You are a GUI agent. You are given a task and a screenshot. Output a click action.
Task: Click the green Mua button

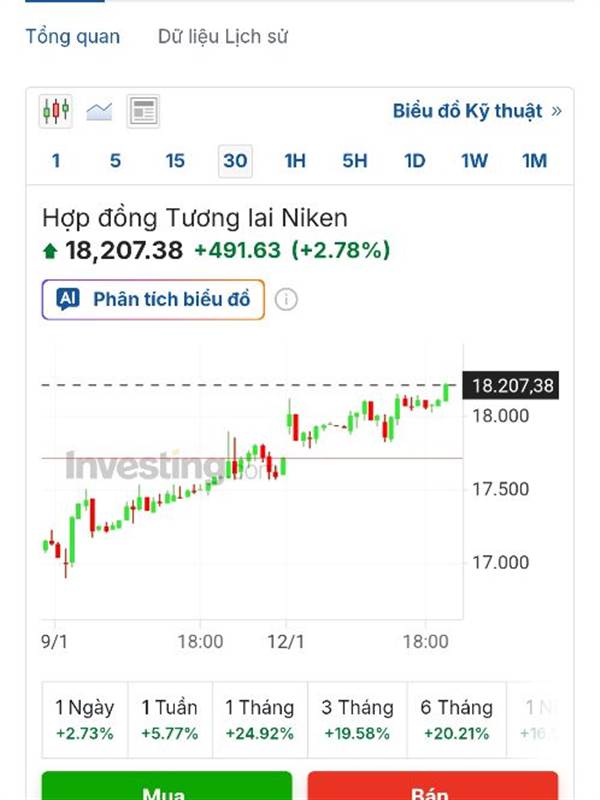[x=167, y=786]
